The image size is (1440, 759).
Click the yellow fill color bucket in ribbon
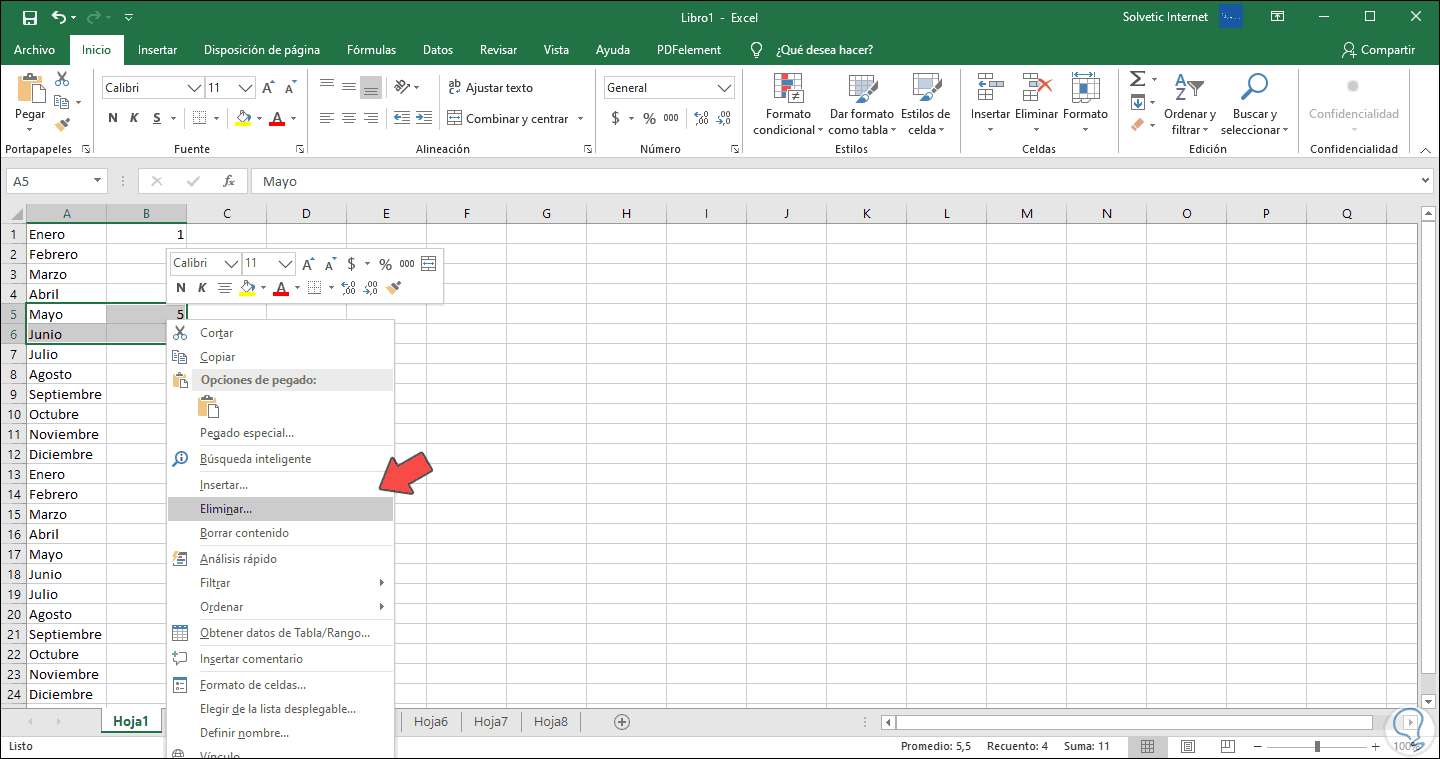(x=243, y=118)
